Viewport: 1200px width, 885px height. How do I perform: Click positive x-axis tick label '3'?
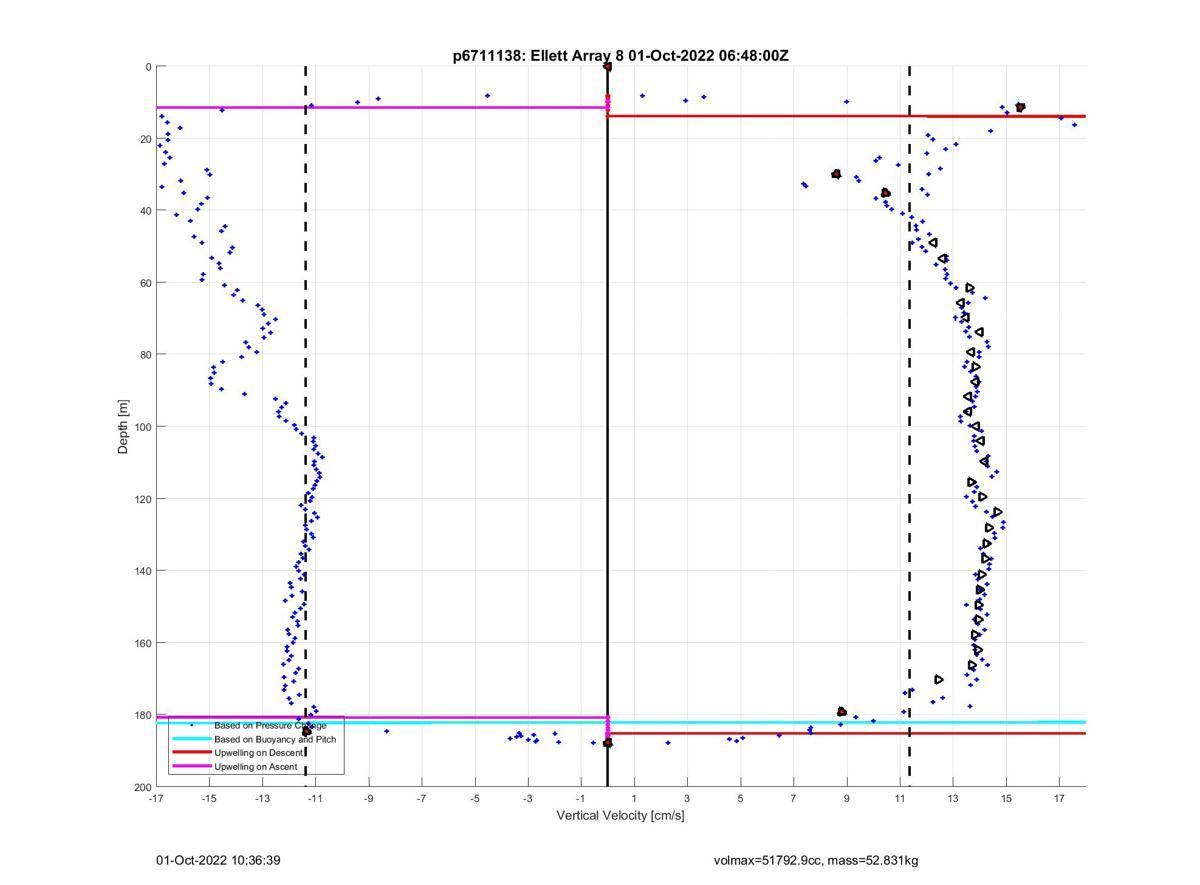[687, 798]
